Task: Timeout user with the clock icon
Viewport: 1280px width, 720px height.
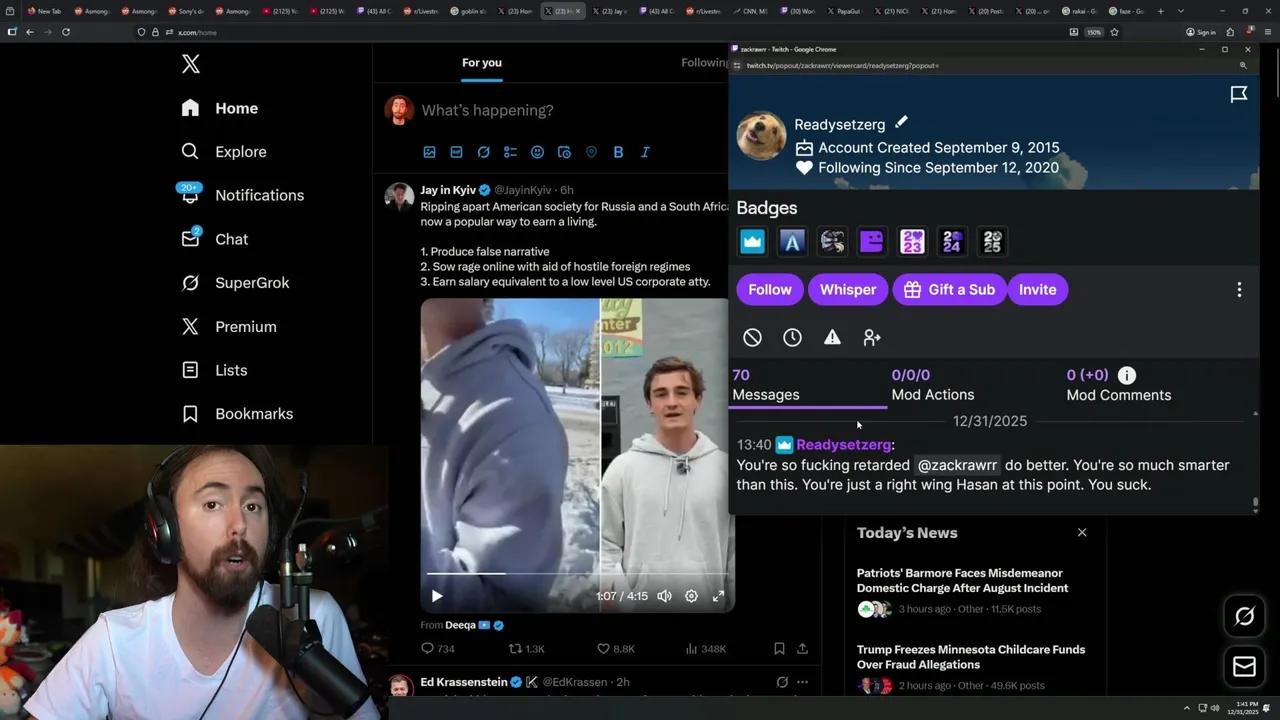Action: point(792,338)
